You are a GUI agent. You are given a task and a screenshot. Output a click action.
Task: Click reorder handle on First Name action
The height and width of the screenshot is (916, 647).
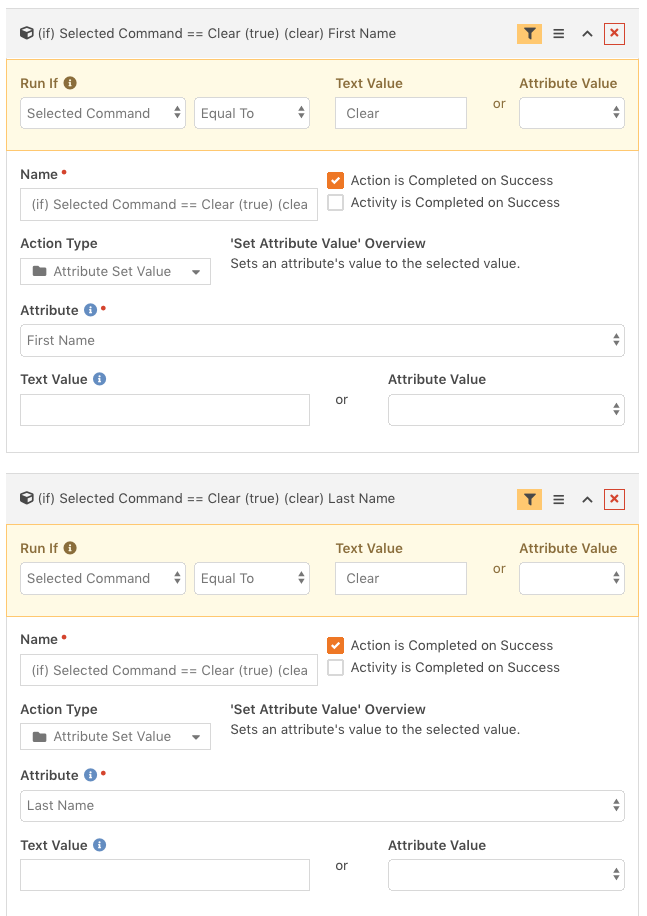pos(559,34)
